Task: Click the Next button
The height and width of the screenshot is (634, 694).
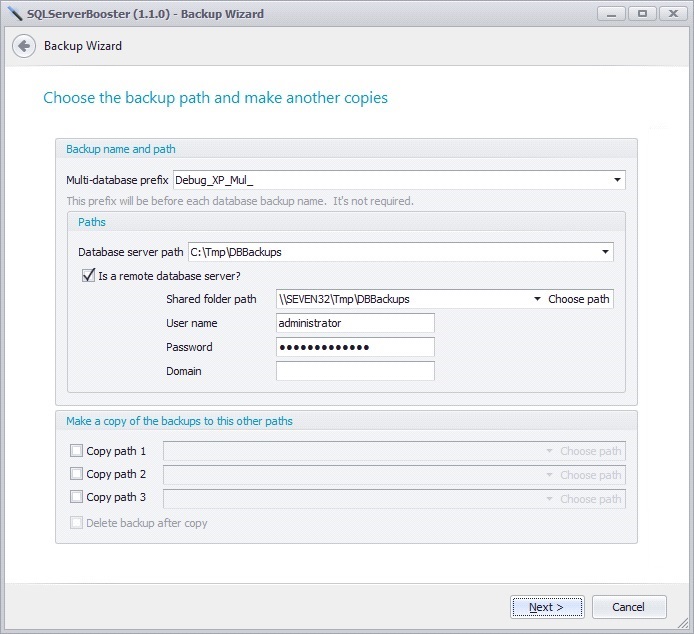Action: click(547, 607)
